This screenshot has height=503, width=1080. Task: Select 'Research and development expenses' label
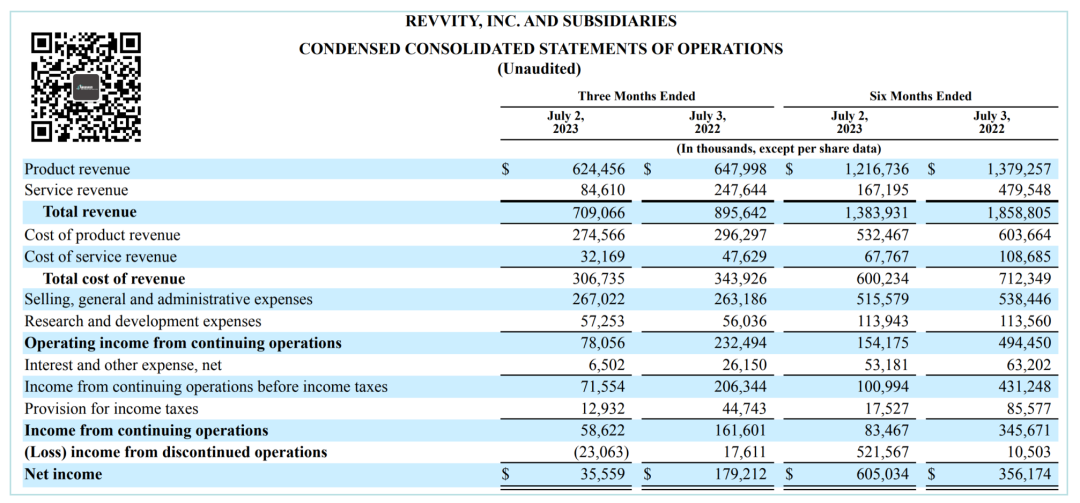click(143, 322)
